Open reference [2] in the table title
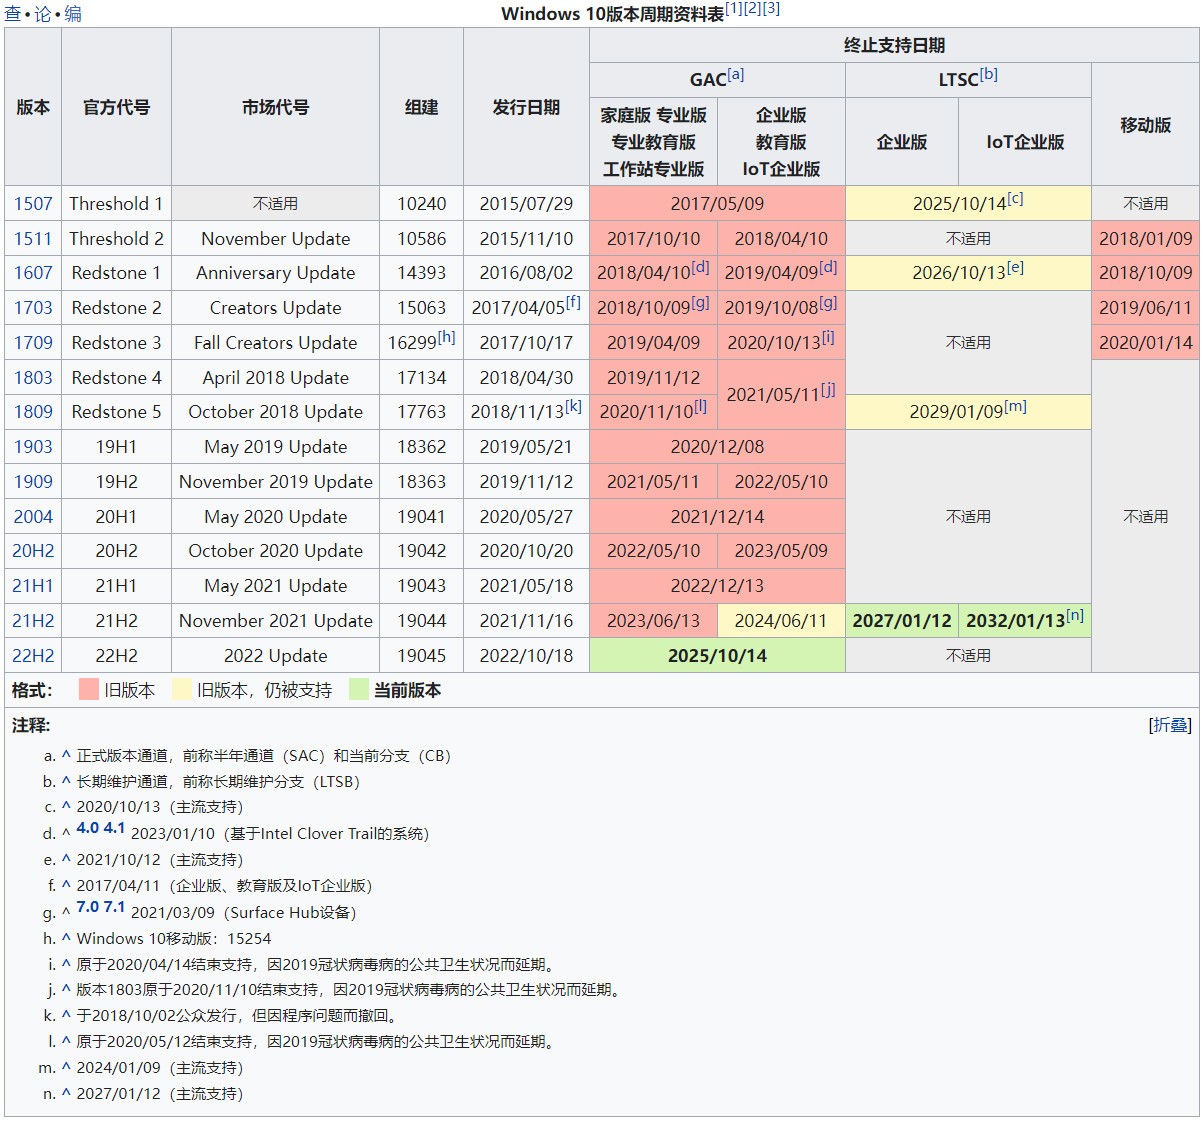The height and width of the screenshot is (1121, 1204). coord(753,8)
